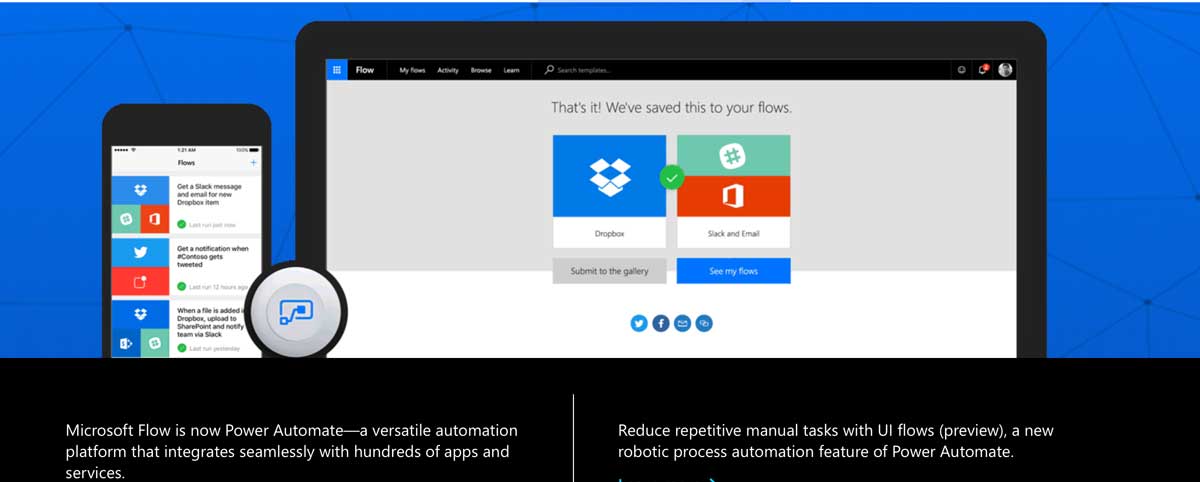Click the green checkmark between tiles
Screen dimensions: 1200x482
(671, 178)
